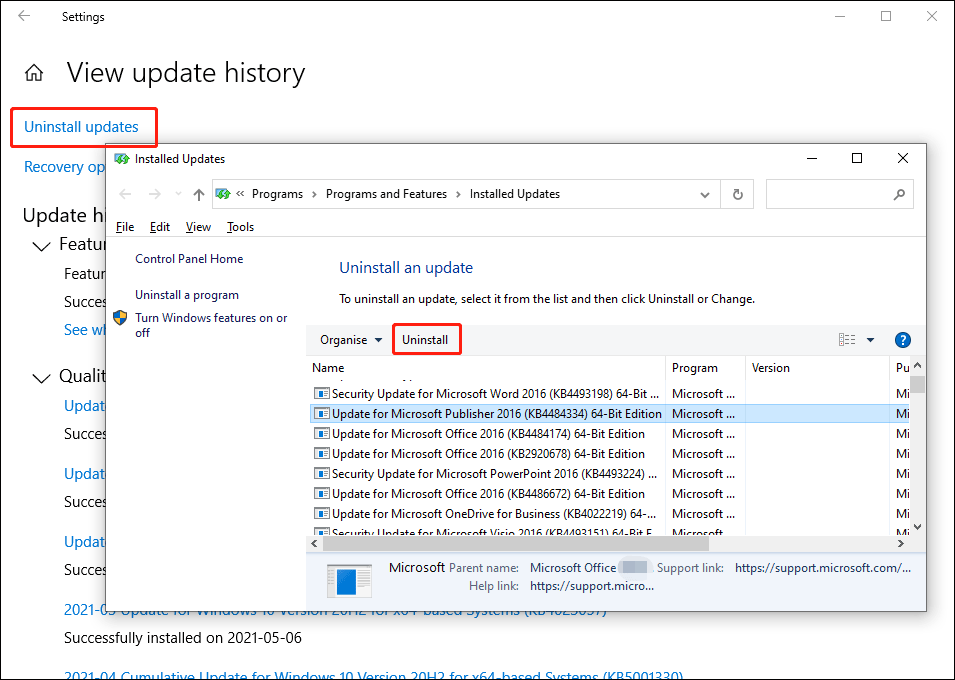Click the Help link URL in details pane

tap(592, 586)
